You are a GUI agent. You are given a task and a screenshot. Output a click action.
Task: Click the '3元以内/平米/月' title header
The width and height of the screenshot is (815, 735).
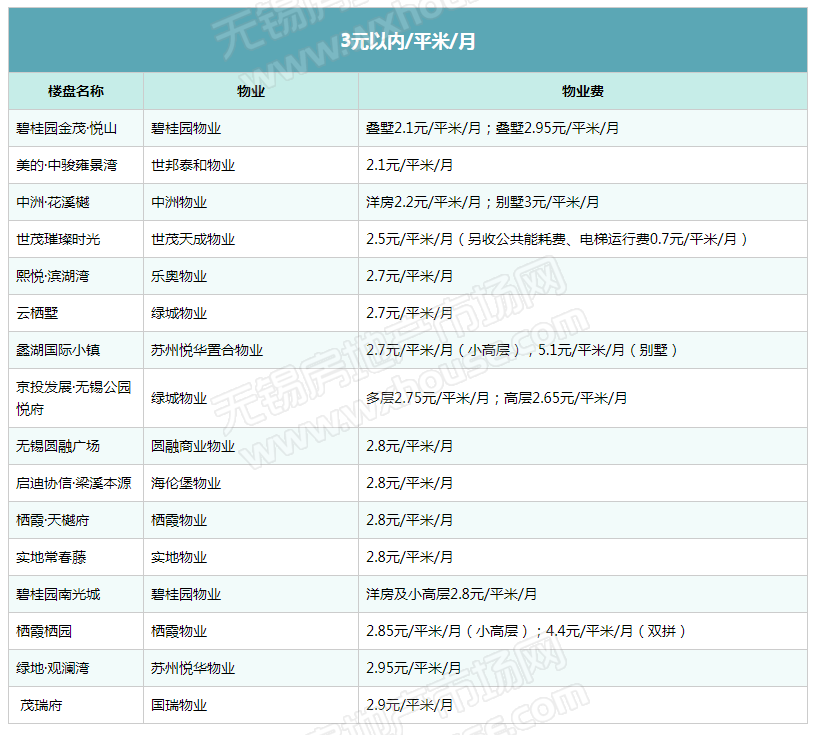[x=408, y=41]
